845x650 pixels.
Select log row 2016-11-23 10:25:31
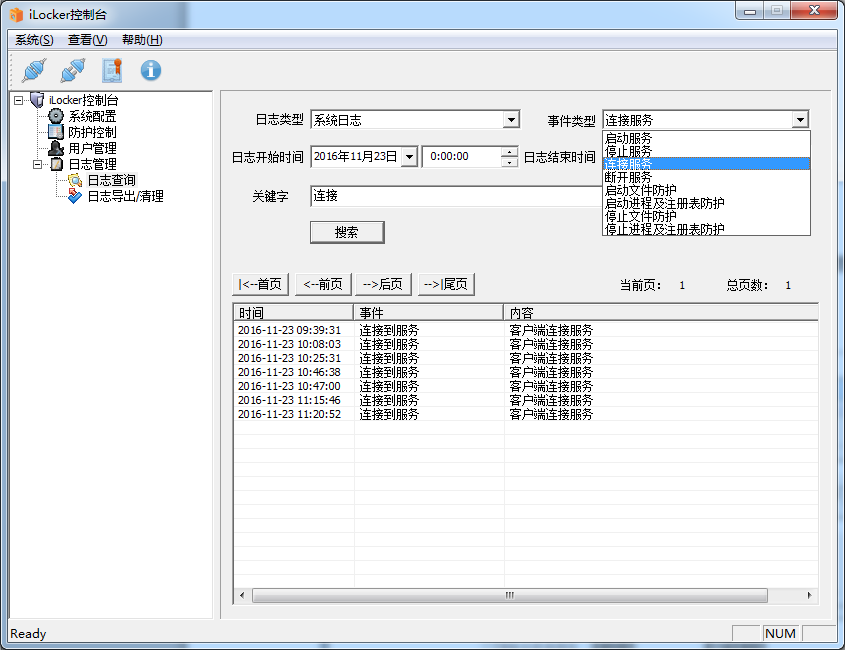(526, 358)
